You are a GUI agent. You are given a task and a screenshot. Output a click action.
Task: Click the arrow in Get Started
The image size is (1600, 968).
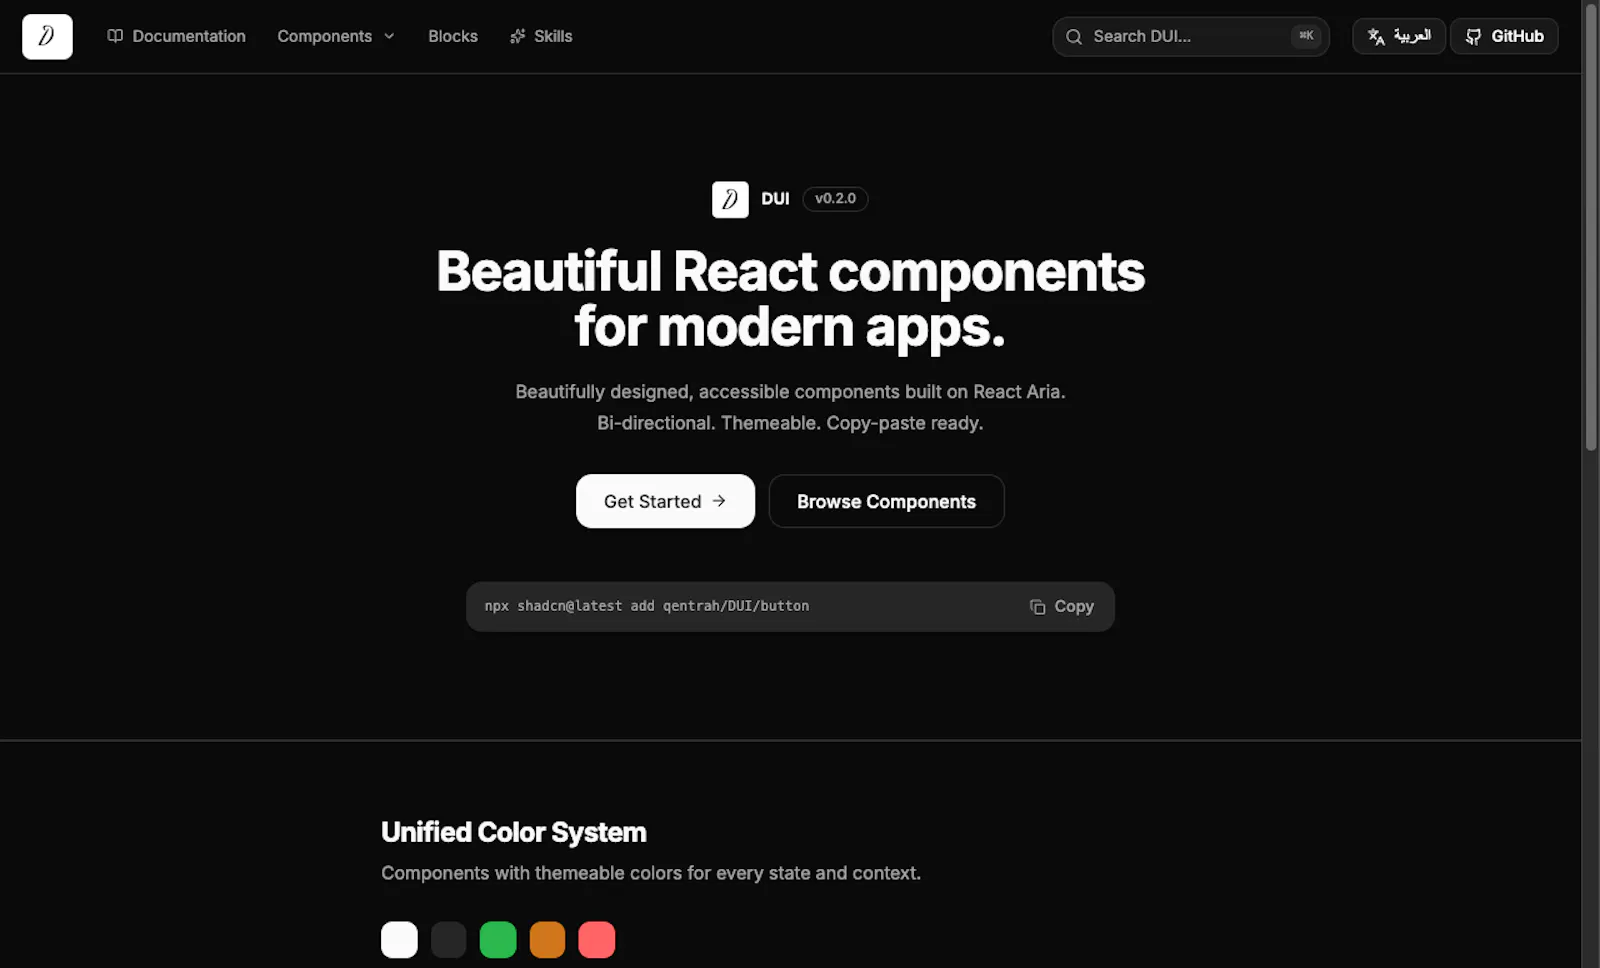tap(719, 501)
